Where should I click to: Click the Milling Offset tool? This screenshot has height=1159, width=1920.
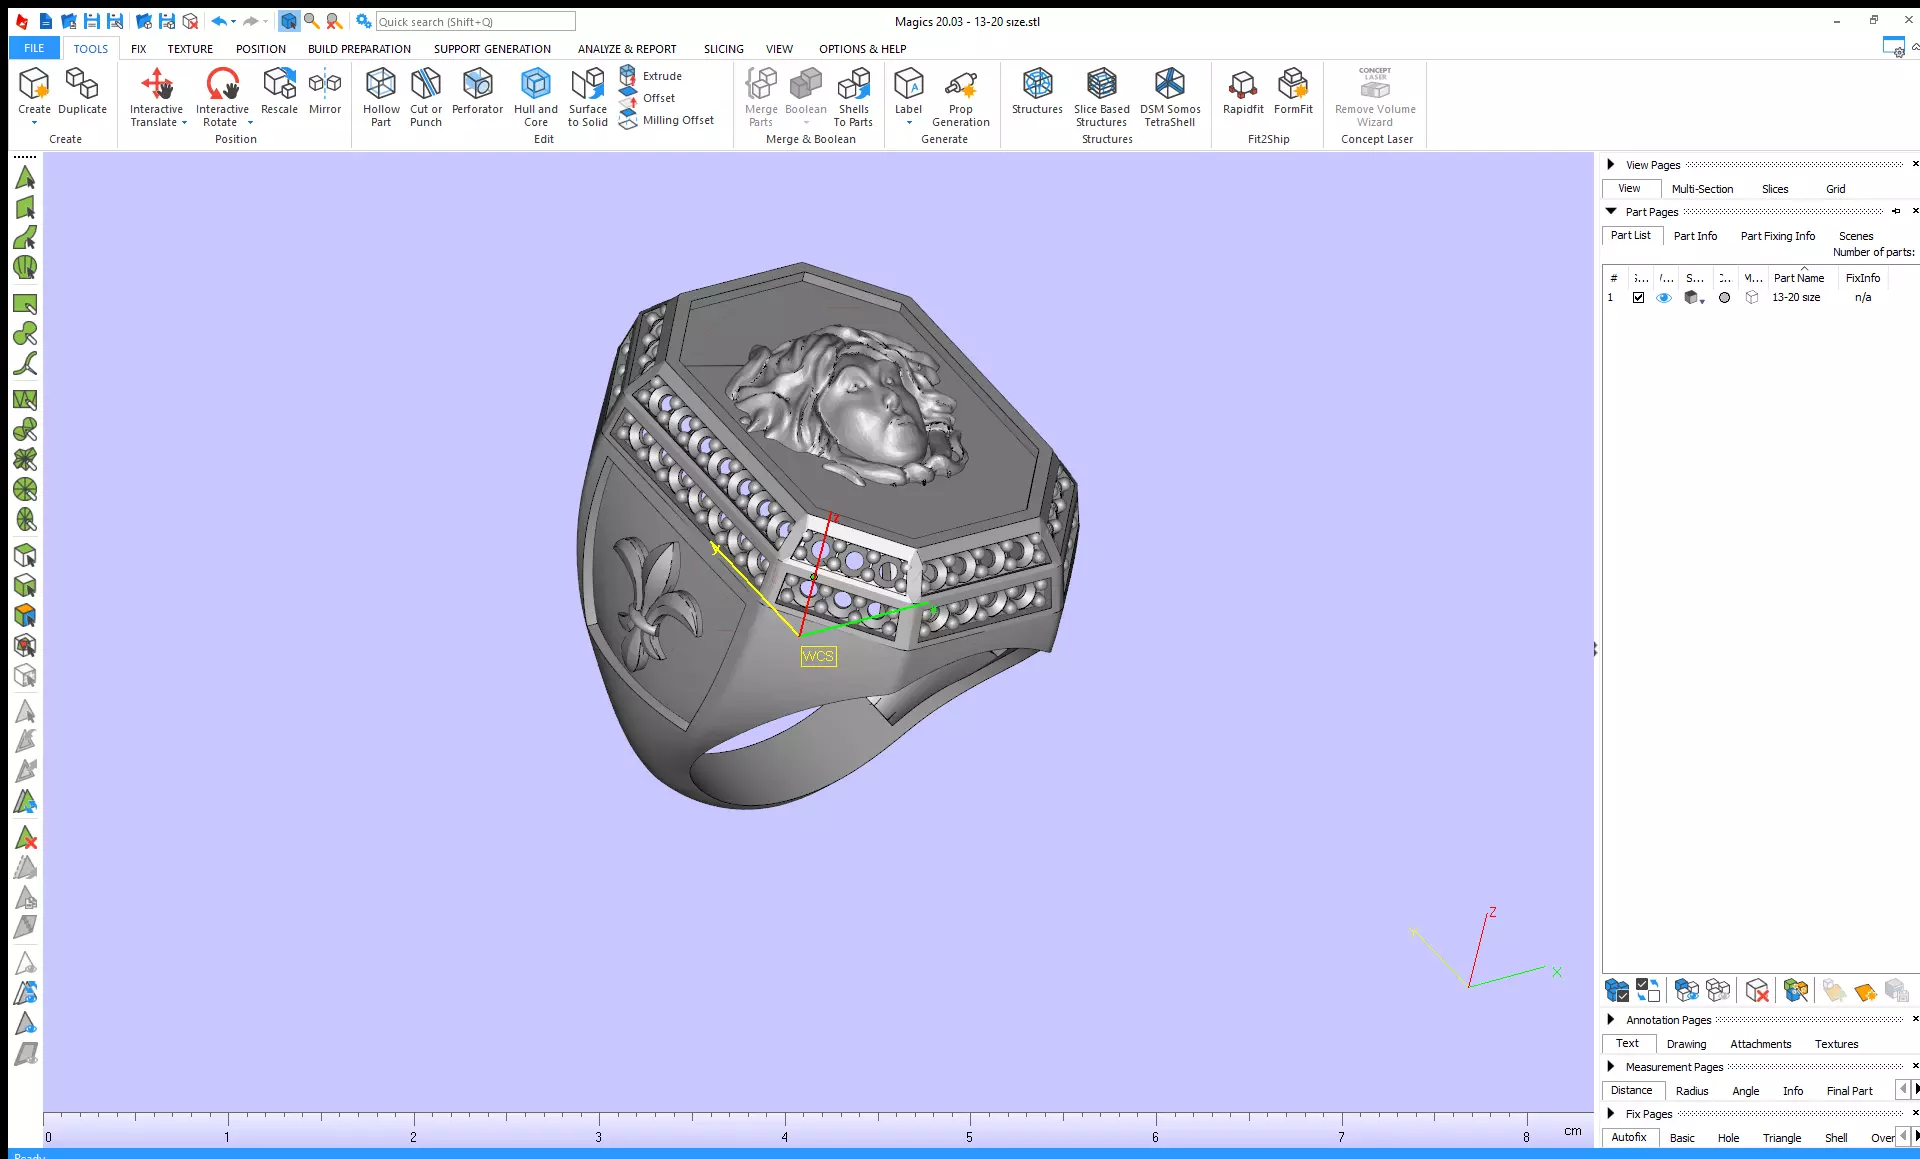coord(666,120)
